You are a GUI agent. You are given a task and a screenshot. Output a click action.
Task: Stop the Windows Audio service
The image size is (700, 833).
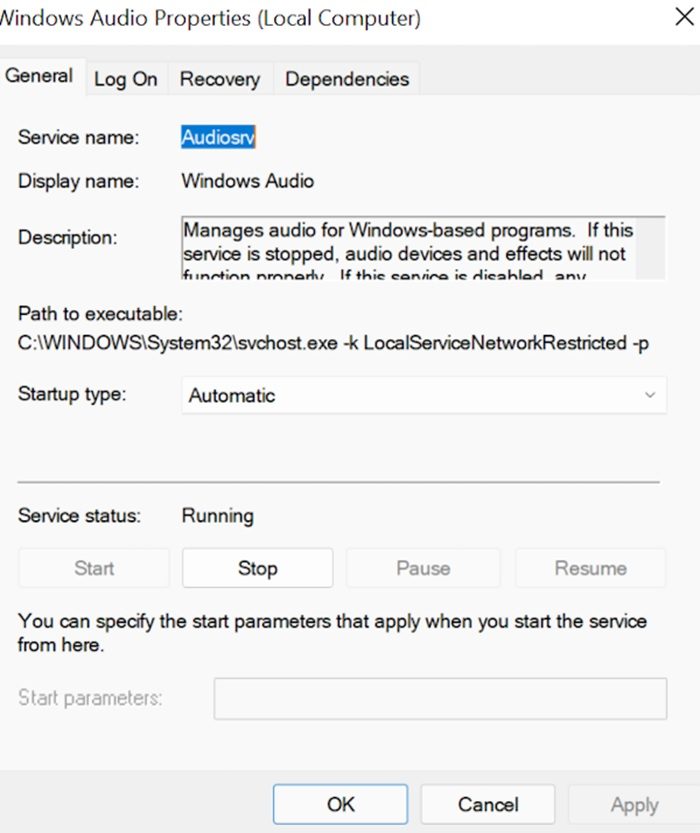click(x=257, y=568)
